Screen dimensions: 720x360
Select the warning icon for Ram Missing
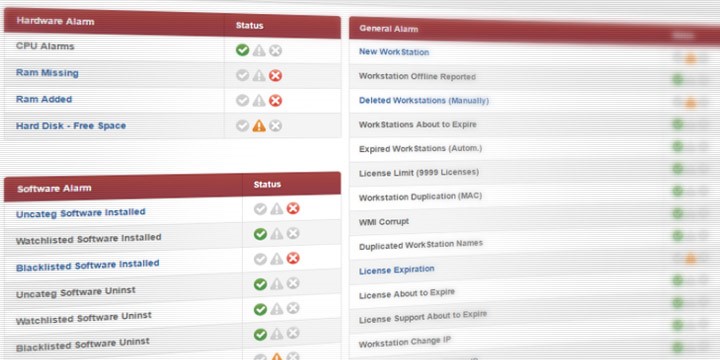pyautogui.click(x=259, y=75)
